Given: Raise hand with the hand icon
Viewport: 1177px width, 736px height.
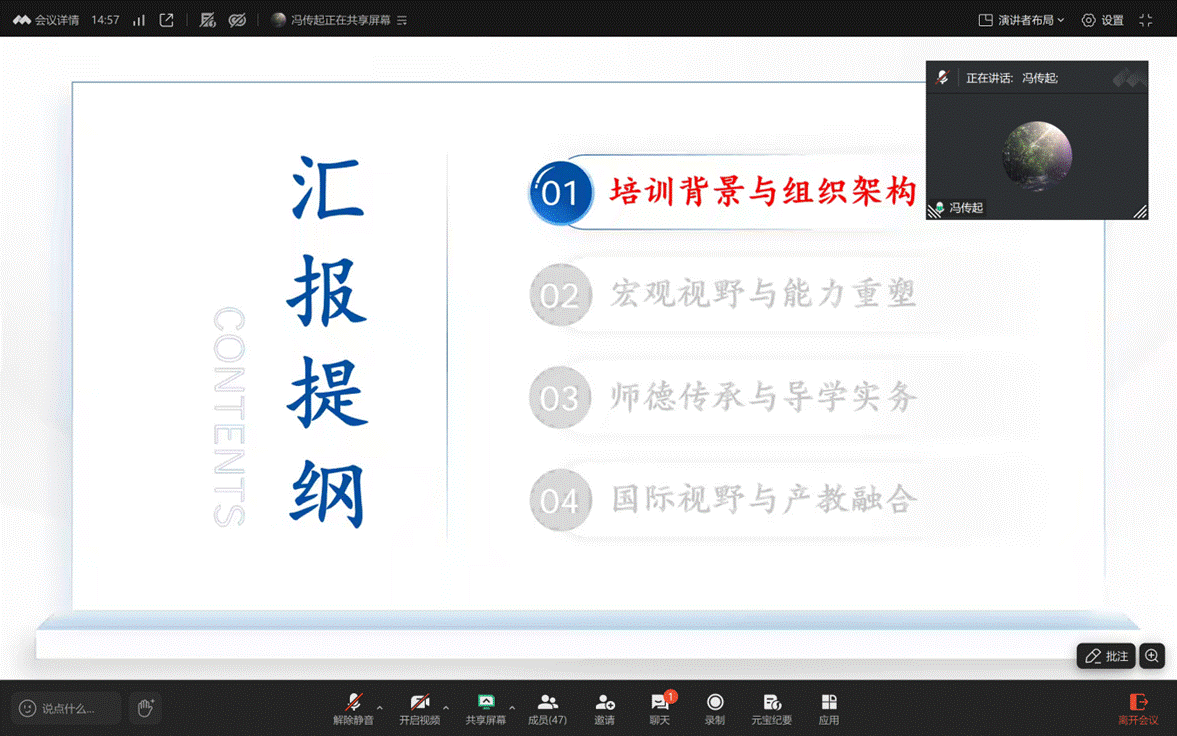Looking at the screenshot, I should (x=145, y=707).
